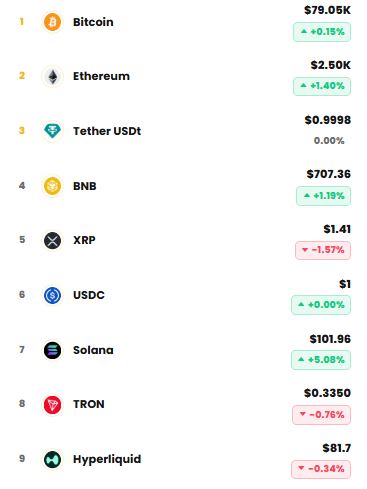Click the Hyperliquid green logo icon
Screen dimensions: 367x489
(x=52, y=459)
